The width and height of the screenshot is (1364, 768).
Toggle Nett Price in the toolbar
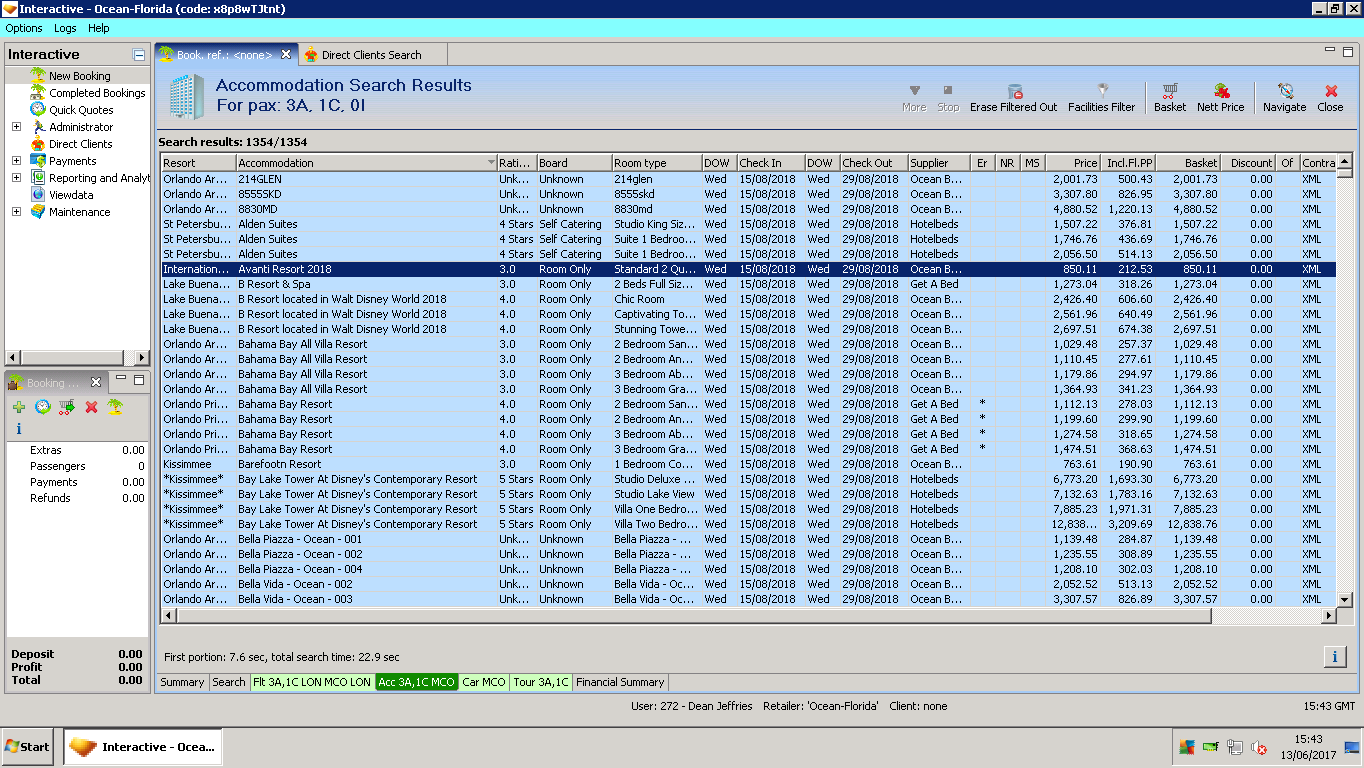[x=1221, y=92]
